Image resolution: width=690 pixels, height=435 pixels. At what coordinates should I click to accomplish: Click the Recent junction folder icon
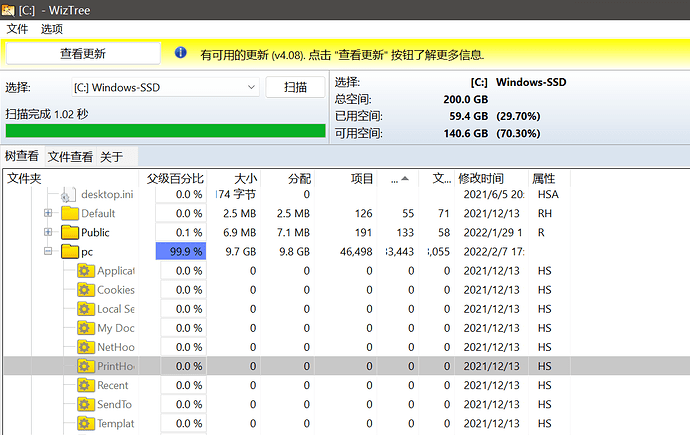(86, 385)
